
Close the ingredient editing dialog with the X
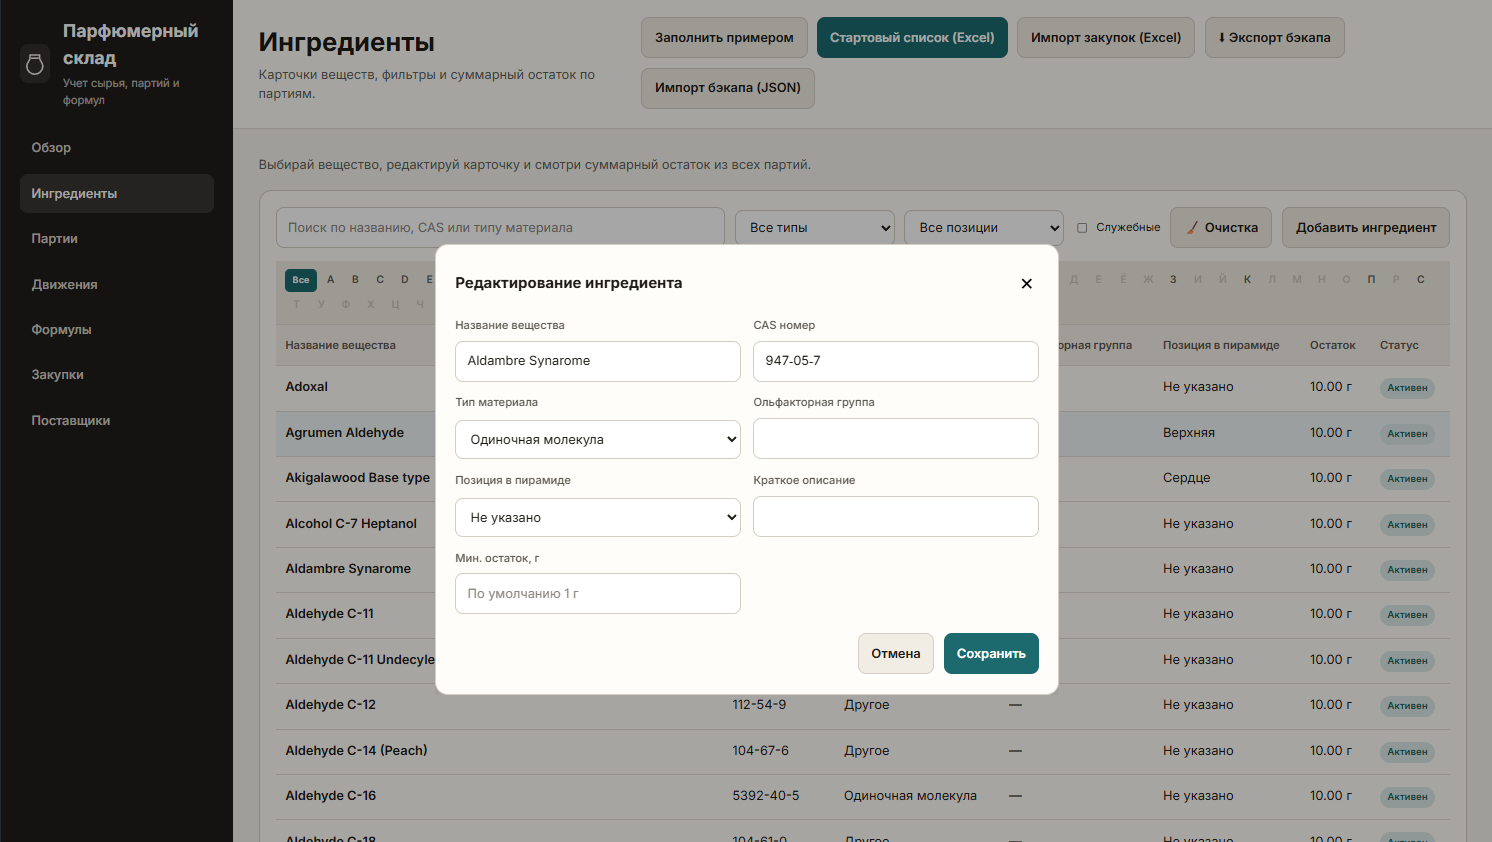[x=1026, y=284]
